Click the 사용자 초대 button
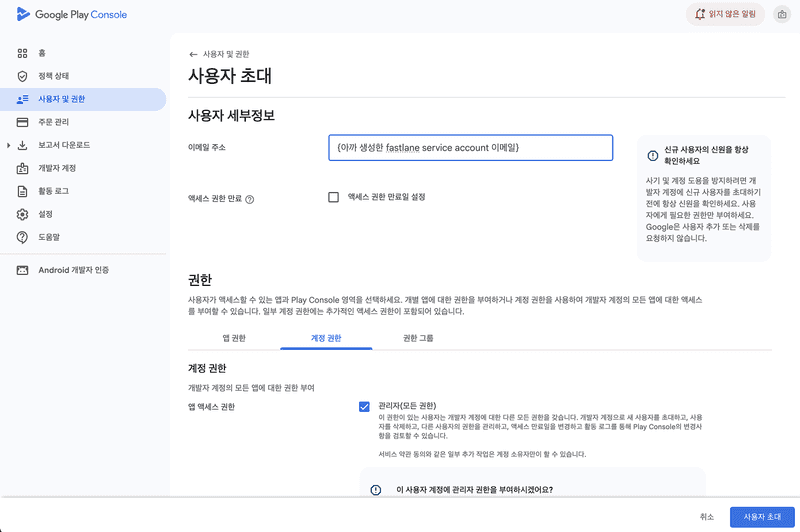 (761, 516)
